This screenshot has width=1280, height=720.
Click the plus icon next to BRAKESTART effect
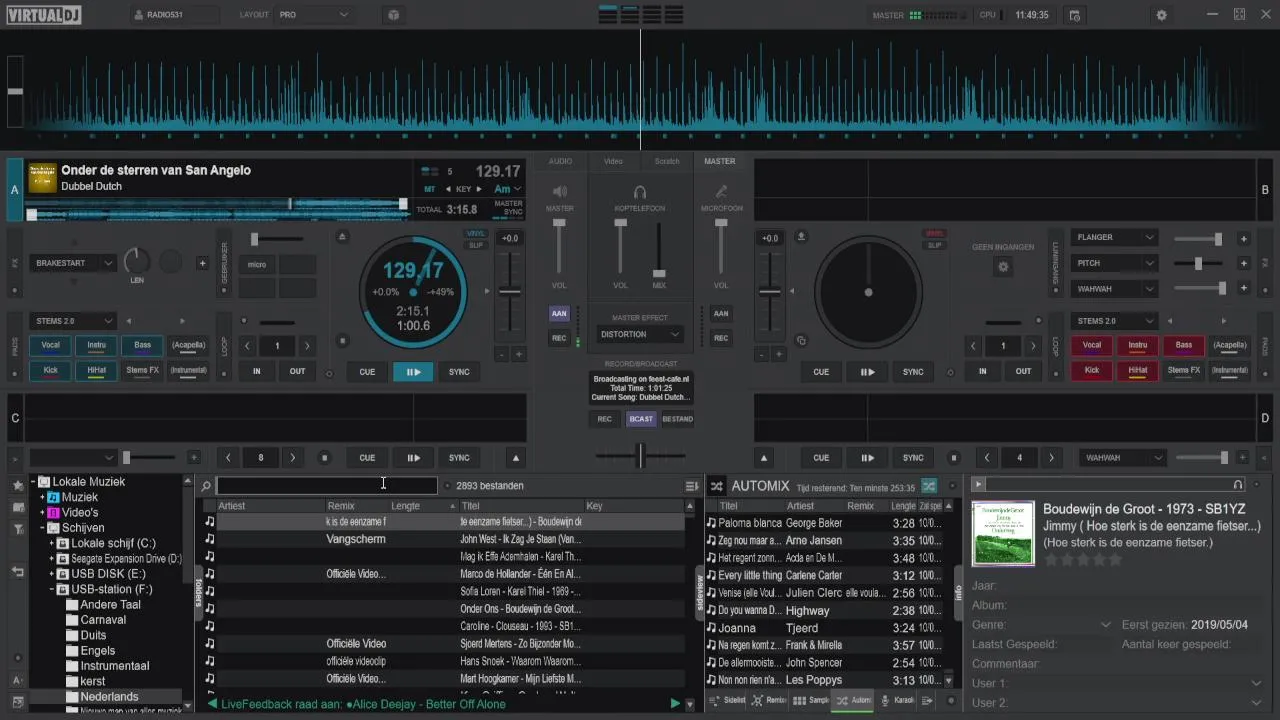click(202, 263)
